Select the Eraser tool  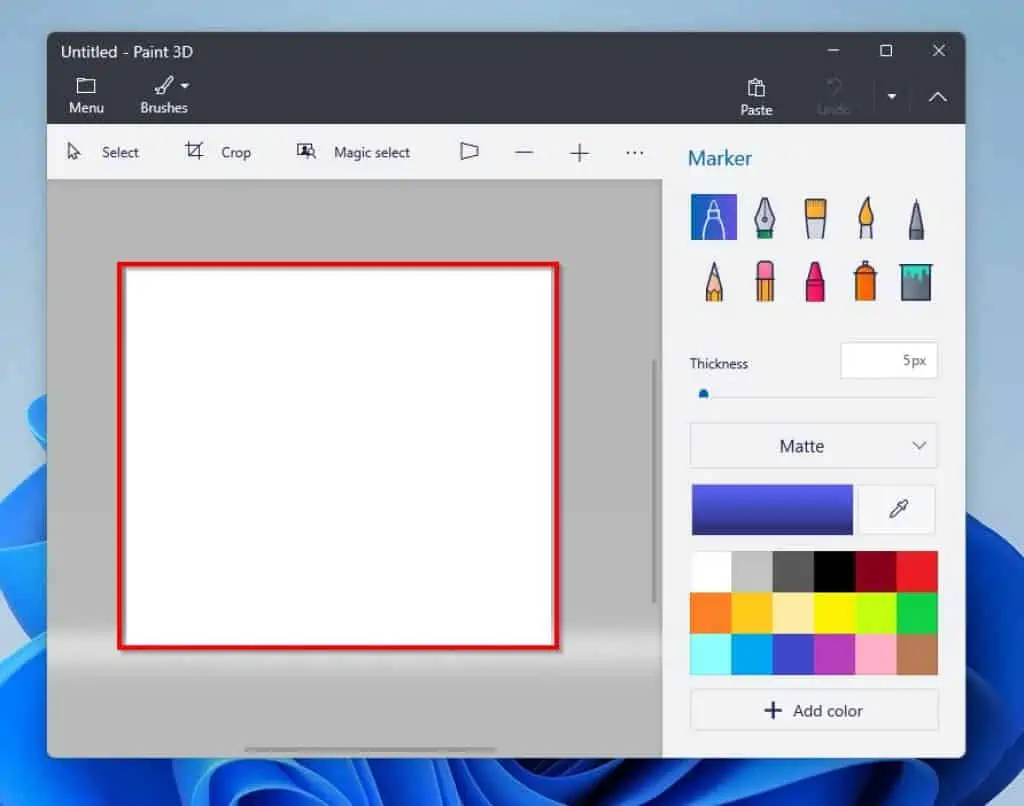tap(764, 281)
